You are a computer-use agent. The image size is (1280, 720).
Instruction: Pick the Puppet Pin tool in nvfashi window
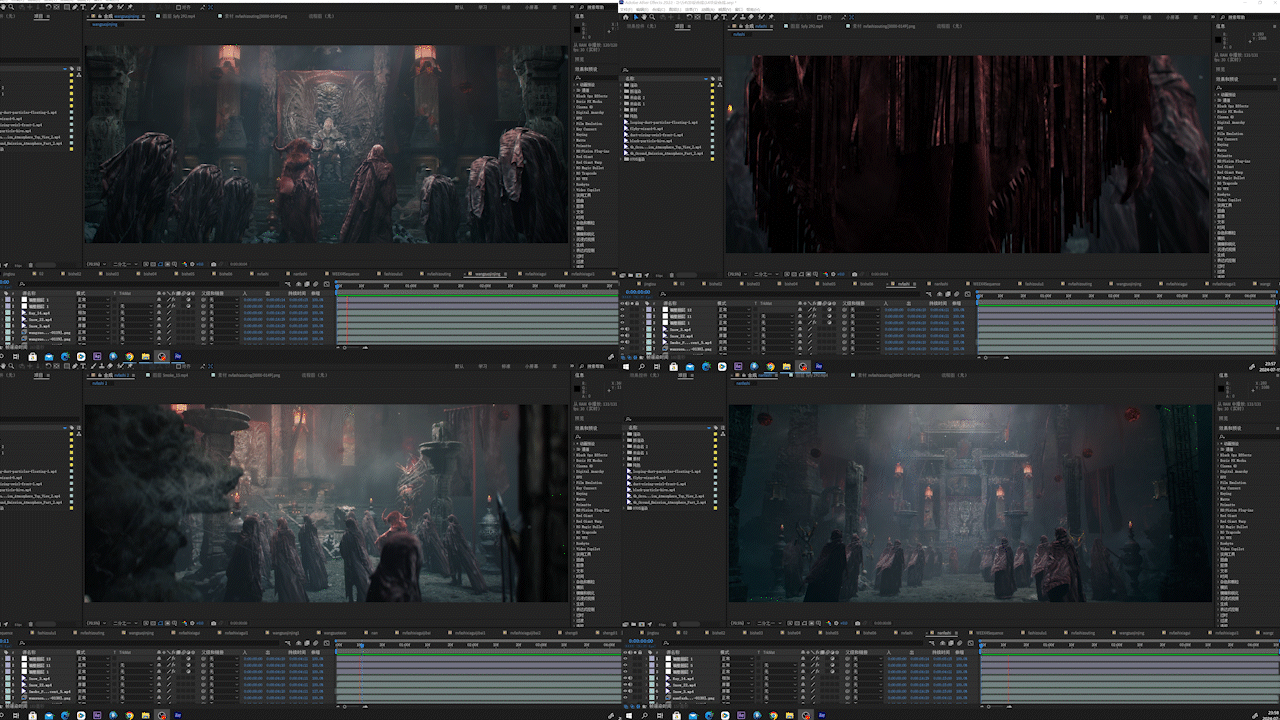[770, 17]
